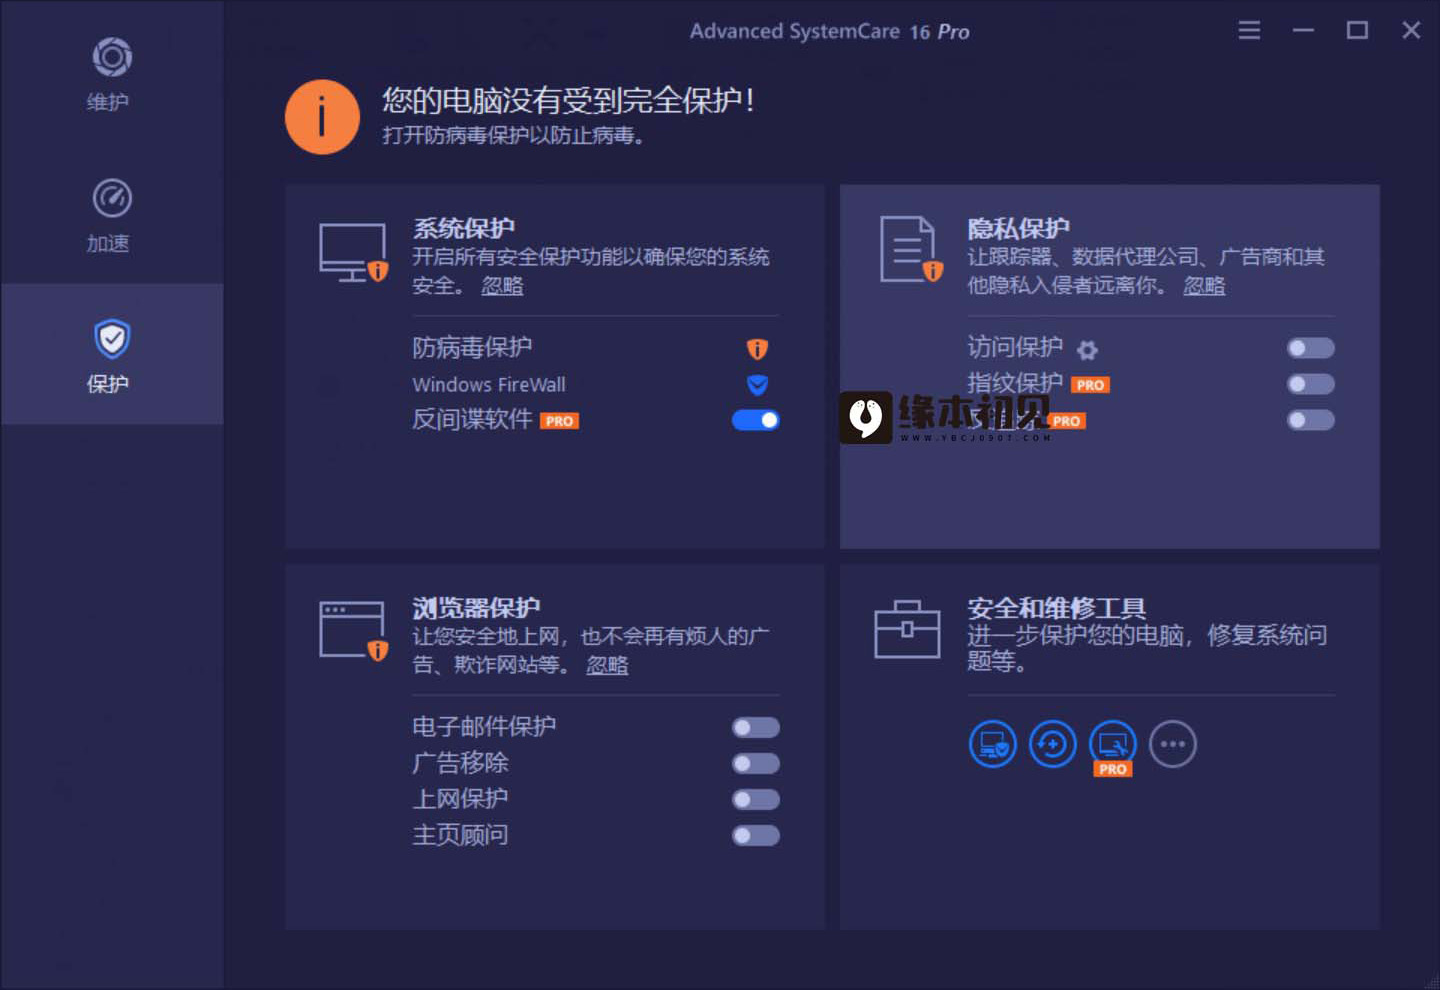Click the PRO badge next to 指纹保护
Viewport: 1440px width, 990px height.
[1091, 385]
